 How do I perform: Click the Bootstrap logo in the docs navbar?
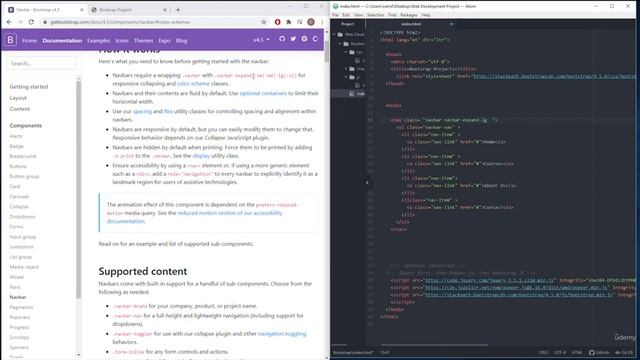(x=10, y=40)
